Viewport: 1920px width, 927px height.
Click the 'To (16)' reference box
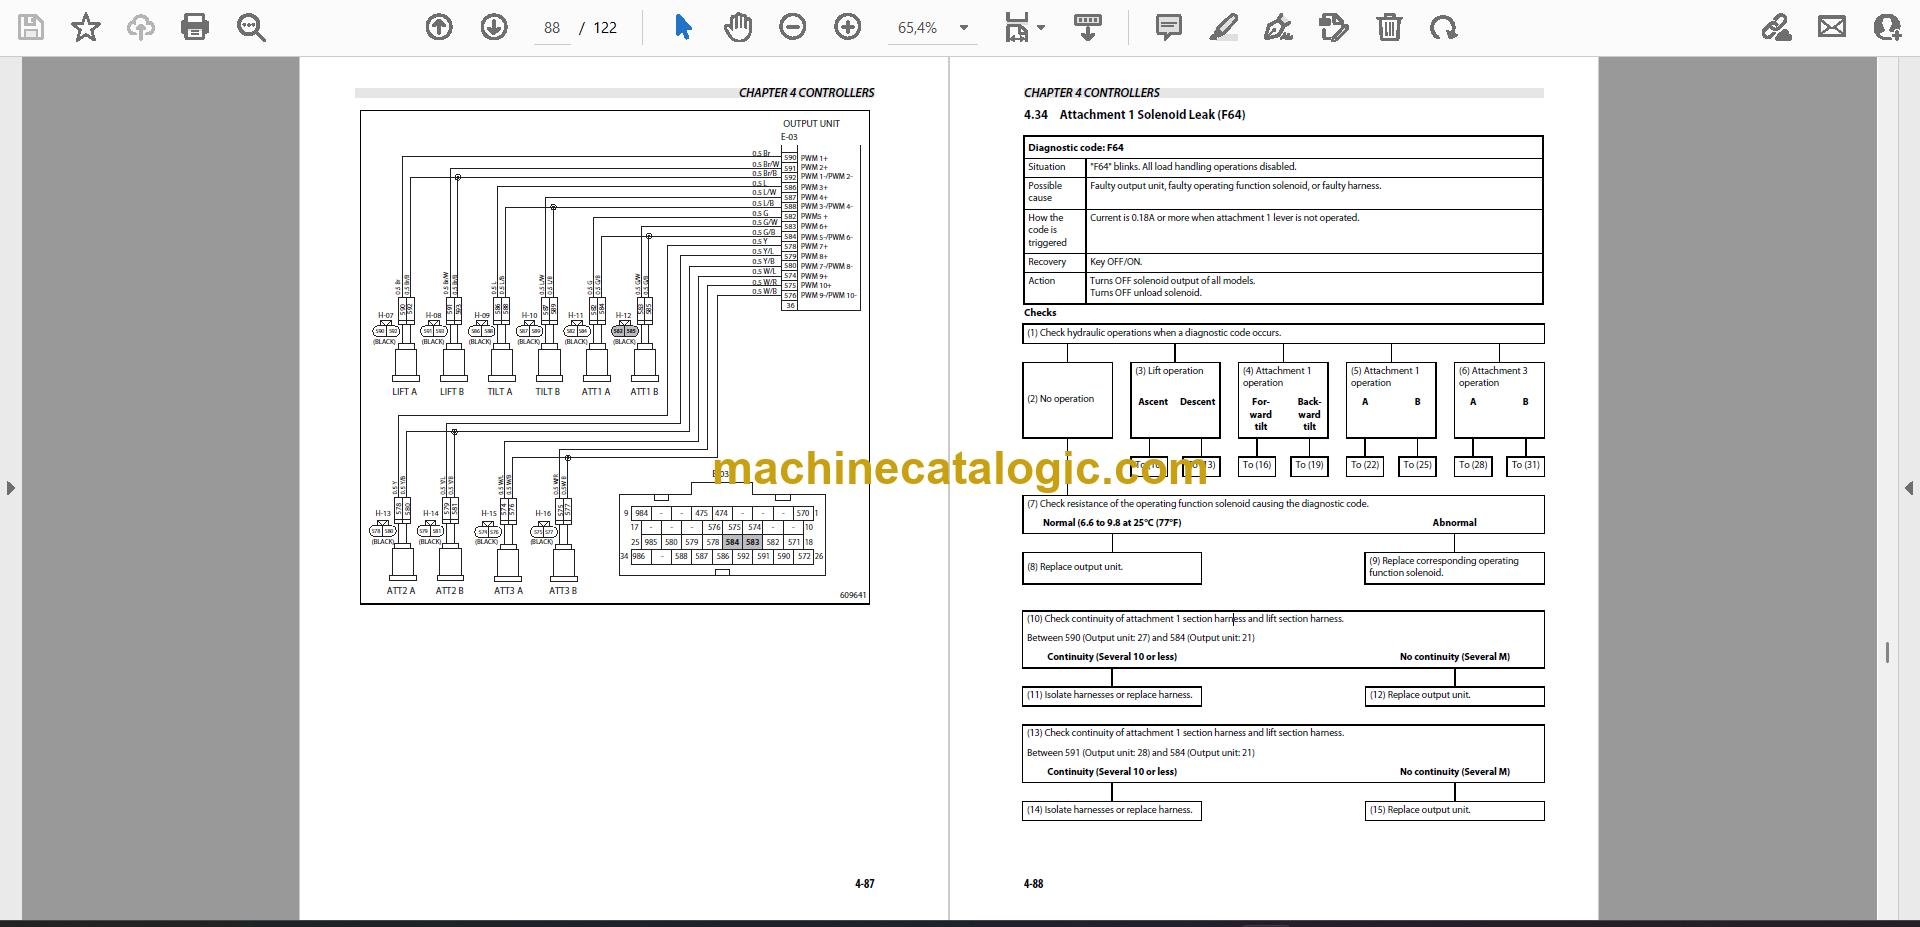point(1257,465)
